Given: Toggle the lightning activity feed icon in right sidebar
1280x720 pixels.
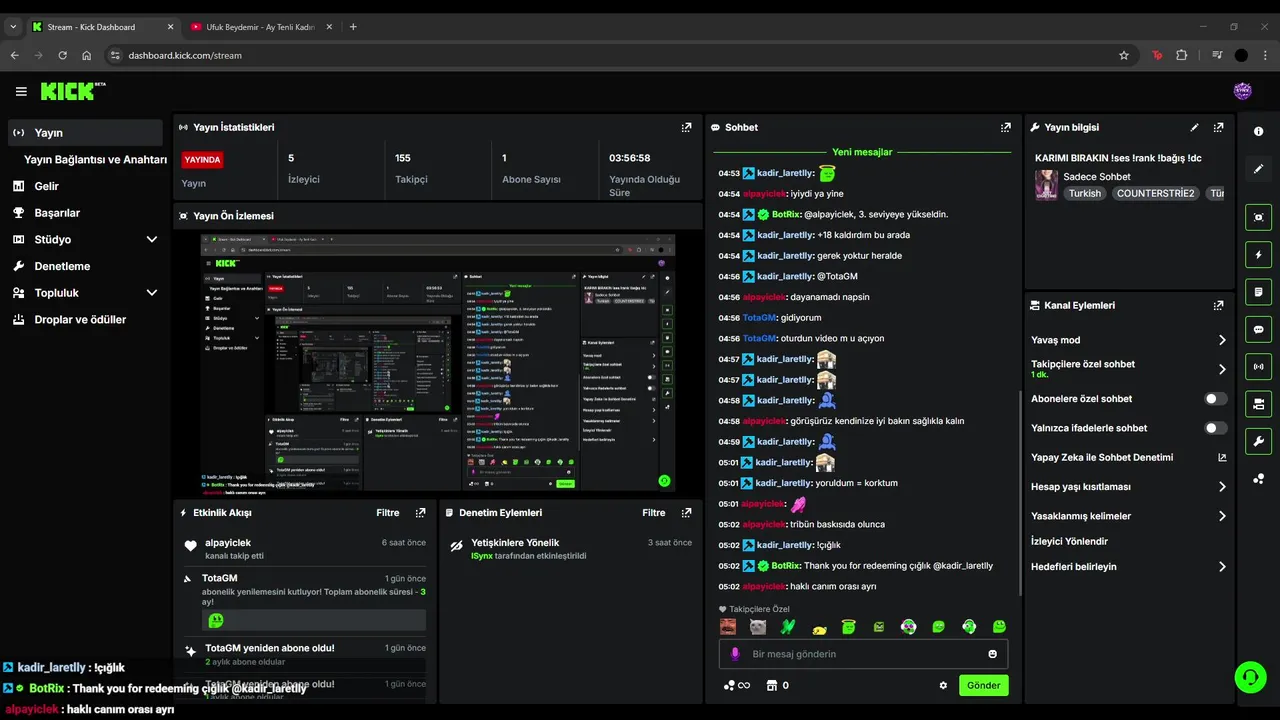Looking at the screenshot, I should (x=1258, y=254).
